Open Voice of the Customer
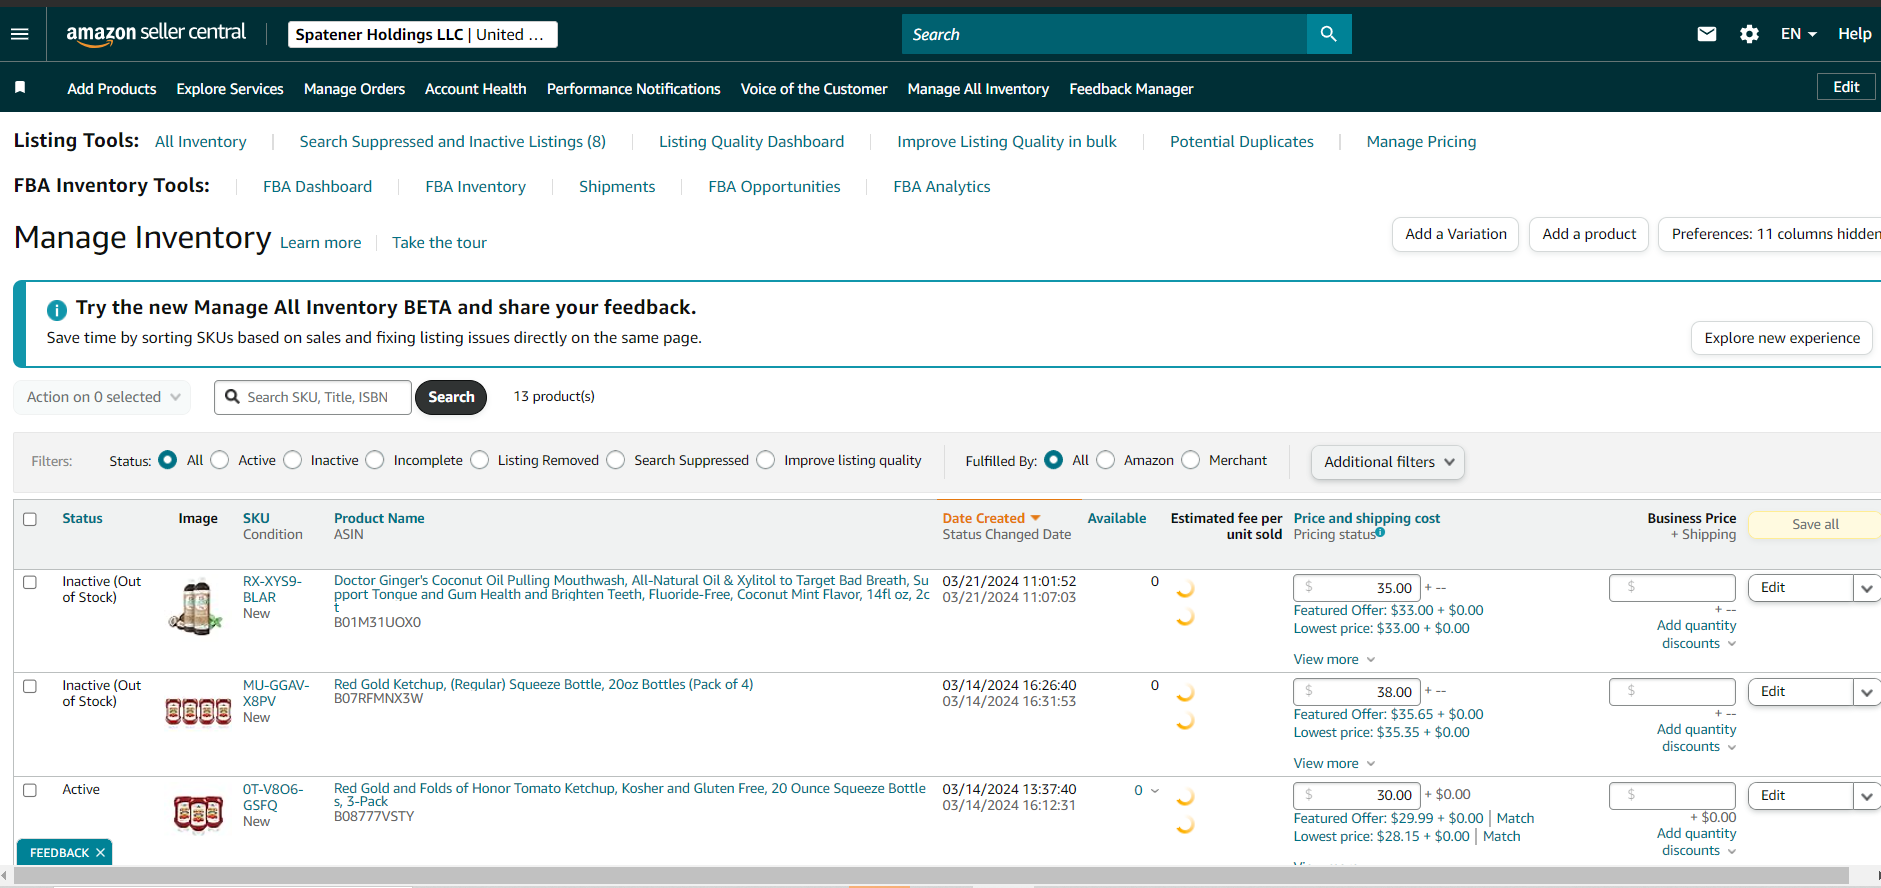This screenshot has width=1881, height=888. point(814,89)
